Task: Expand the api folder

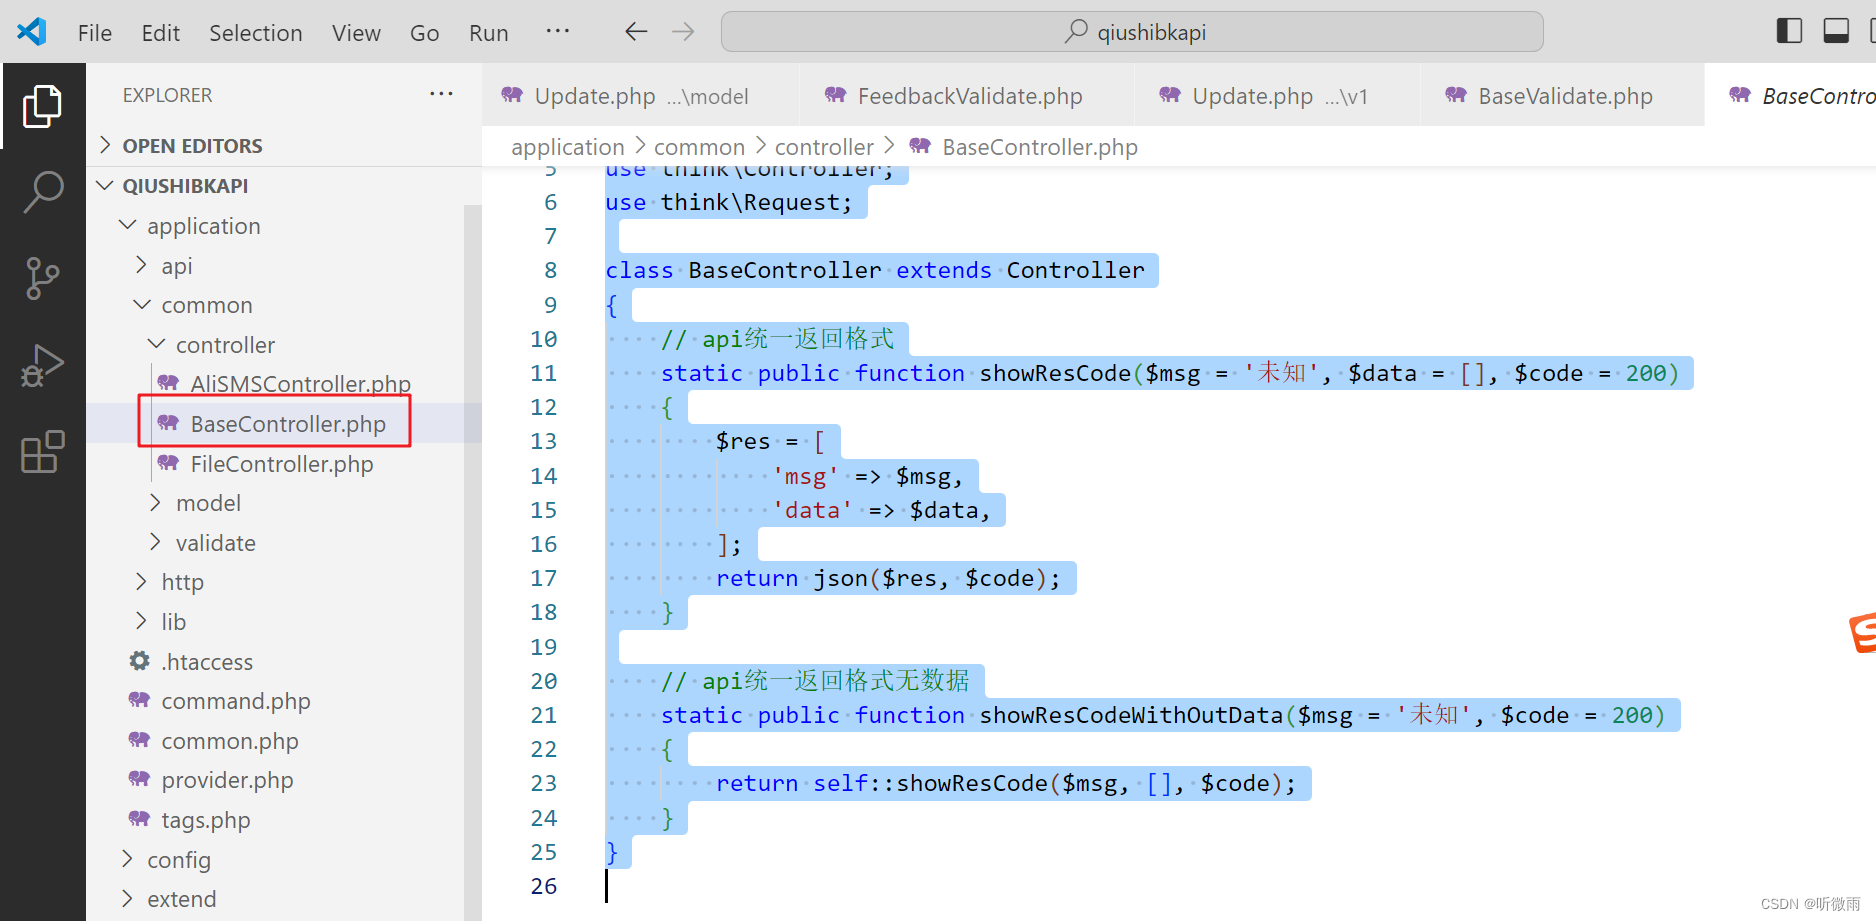Action: pyautogui.click(x=275, y=266)
